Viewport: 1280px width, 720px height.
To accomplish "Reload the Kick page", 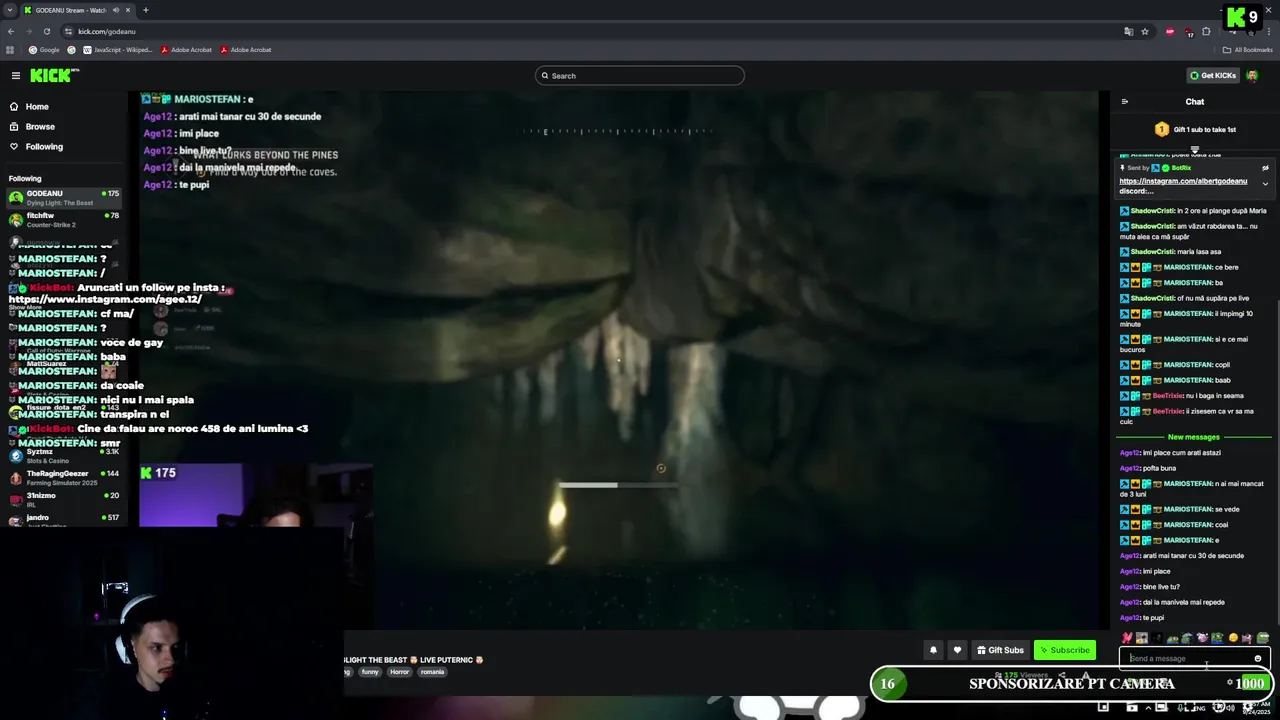I will tap(46, 31).
